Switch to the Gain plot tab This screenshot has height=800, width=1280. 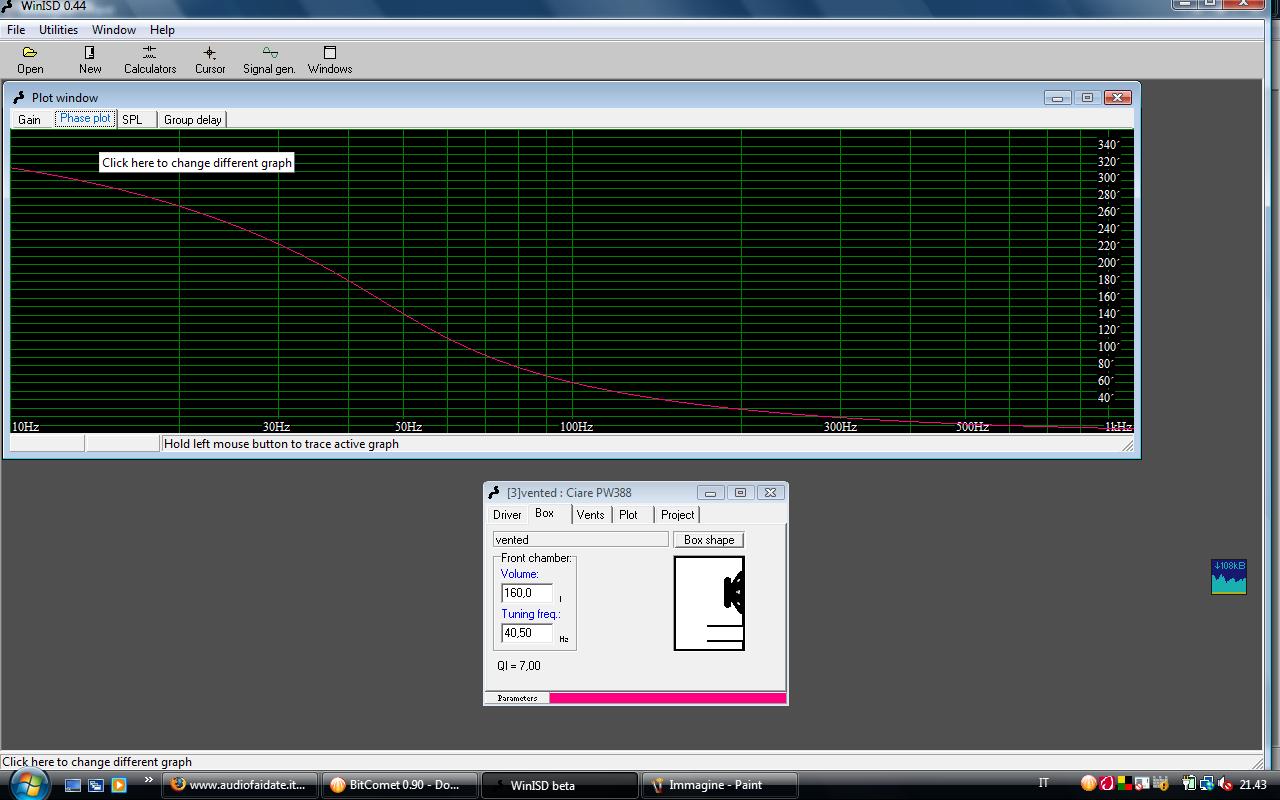pos(30,120)
